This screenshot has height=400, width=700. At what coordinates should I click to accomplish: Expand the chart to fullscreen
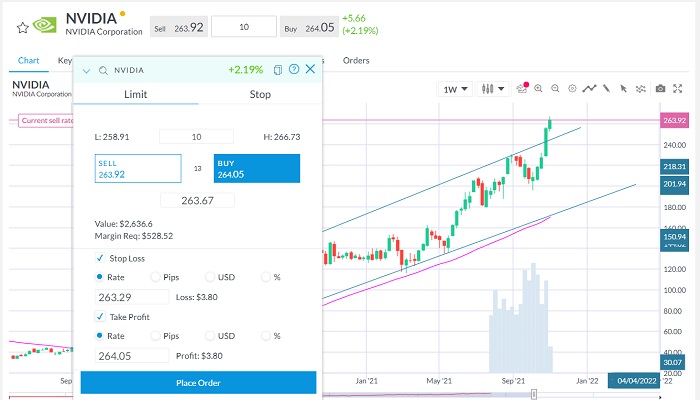pyautogui.click(x=678, y=88)
